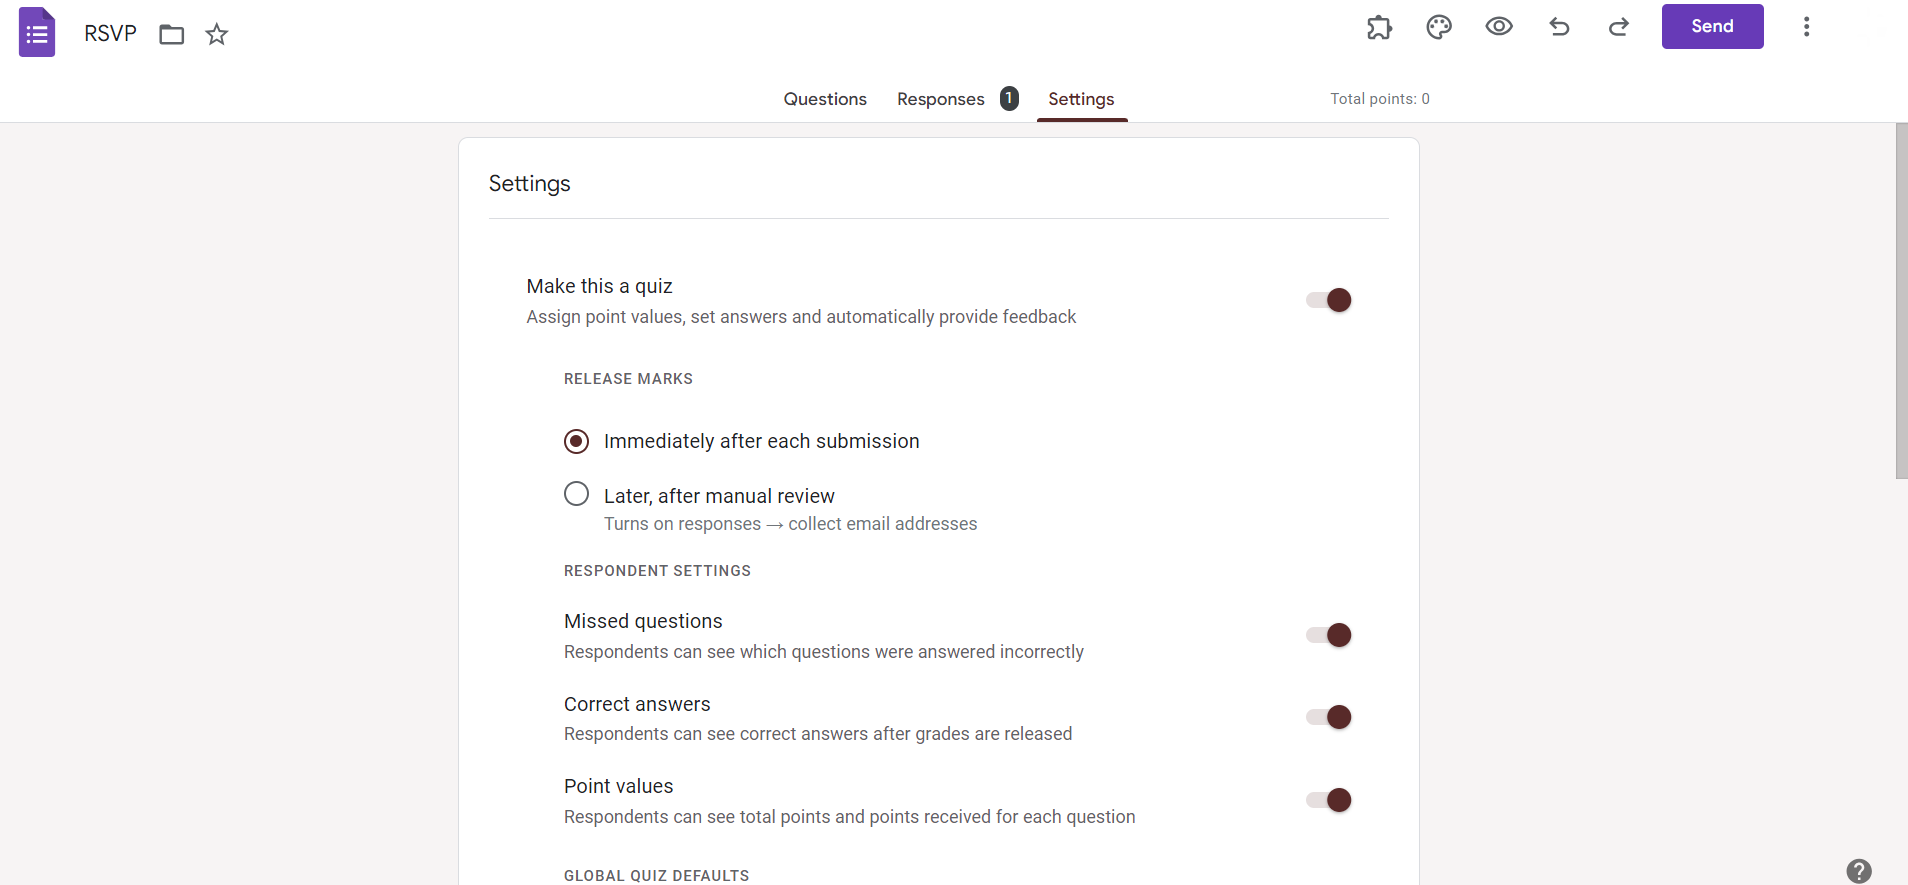This screenshot has height=885, width=1908.
Task: Open the add-ons puzzle icon
Action: point(1379,27)
